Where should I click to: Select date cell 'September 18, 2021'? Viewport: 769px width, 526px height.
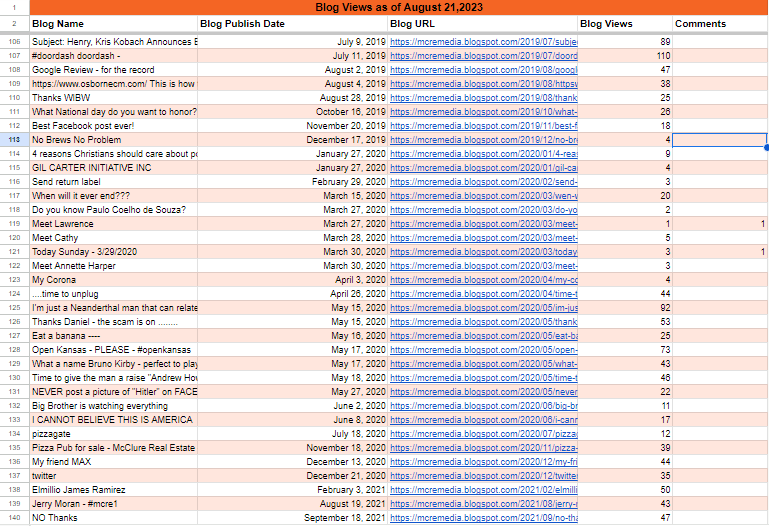tap(292, 518)
